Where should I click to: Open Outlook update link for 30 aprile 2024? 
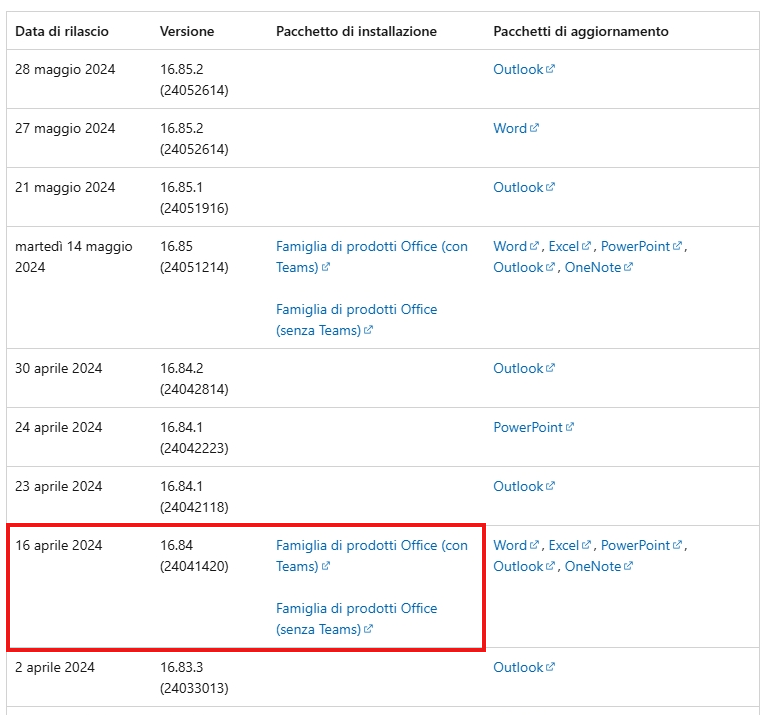[524, 368]
